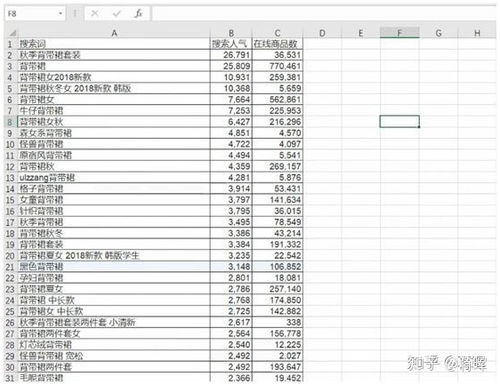Image resolution: width=500 pixels, height=385 pixels.
Task: Click cell 背带裙秋冬女 2018新款 韩版
Action: tap(114, 88)
